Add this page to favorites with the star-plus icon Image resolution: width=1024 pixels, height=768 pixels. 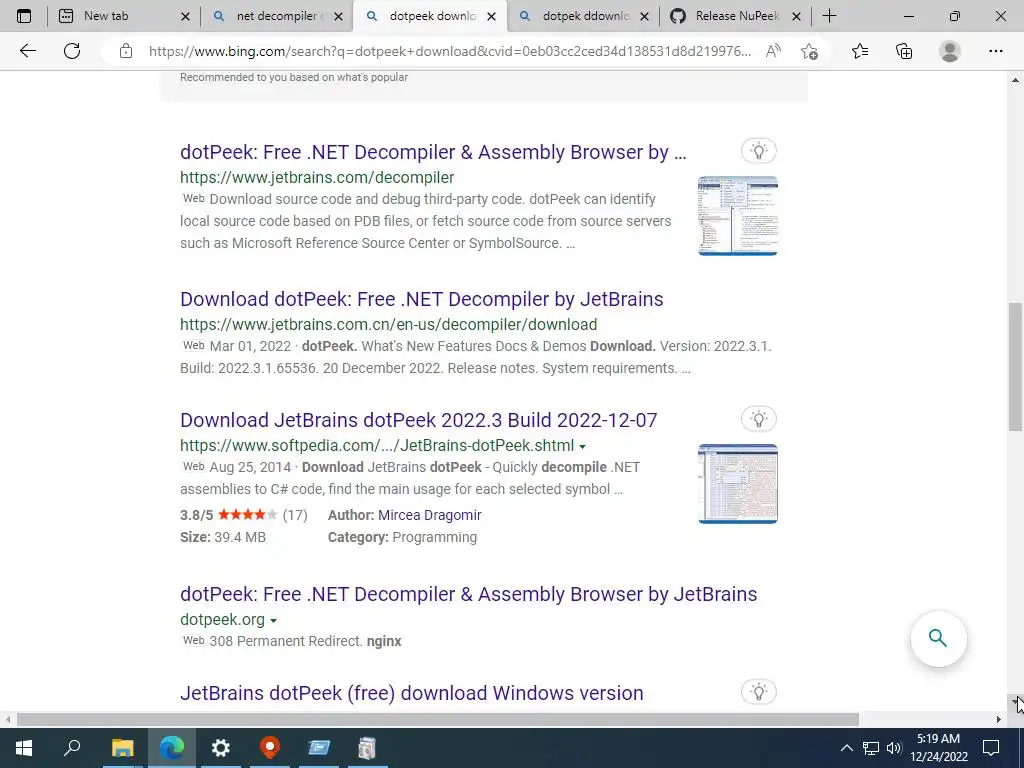tap(809, 51)
